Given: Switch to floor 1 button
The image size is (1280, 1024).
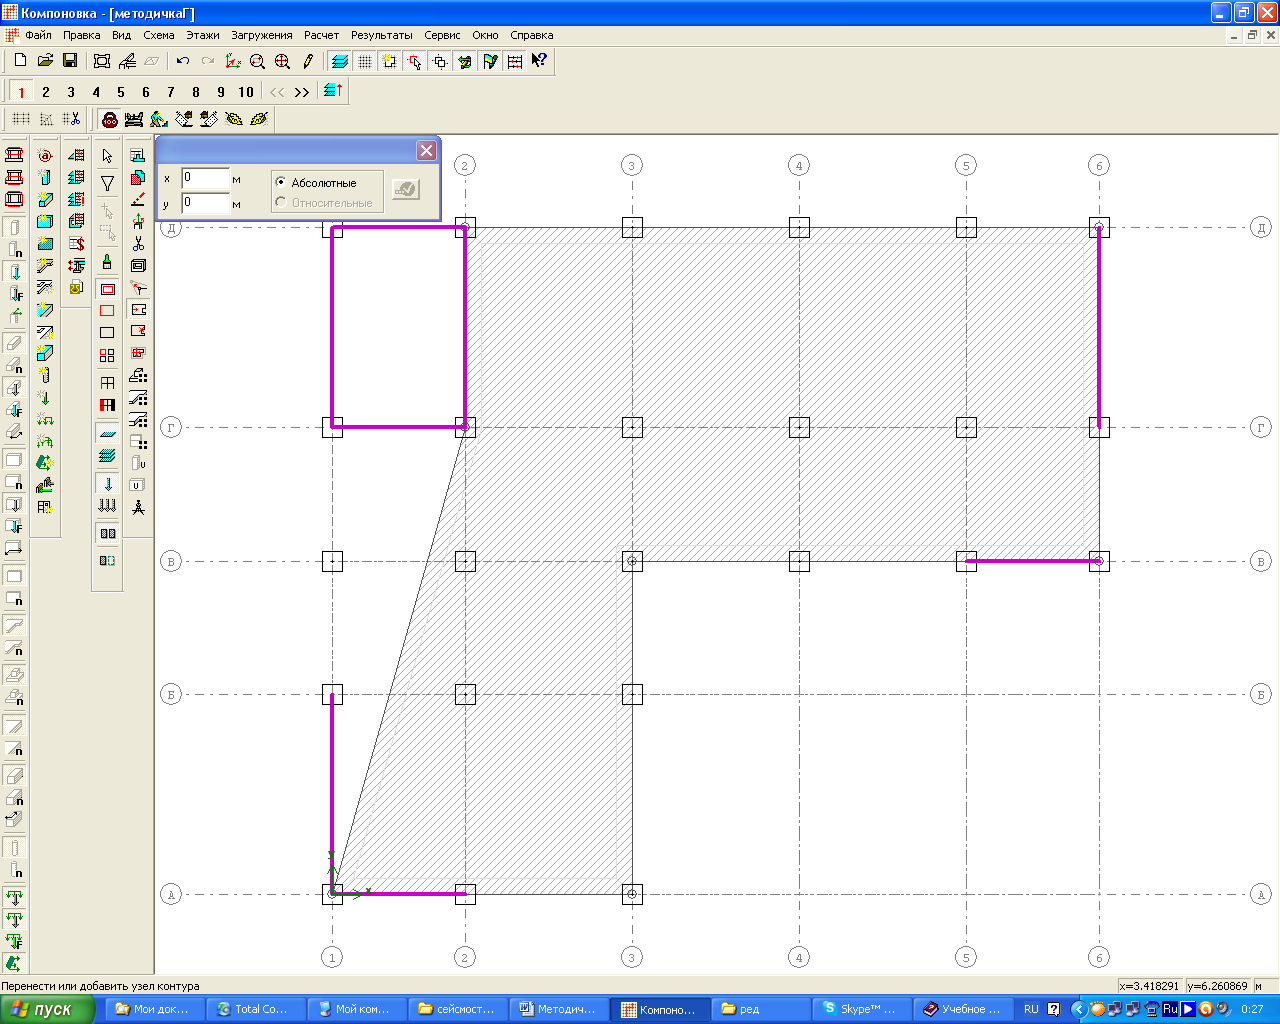Looking at the screenshot, I should pos(21,92).
